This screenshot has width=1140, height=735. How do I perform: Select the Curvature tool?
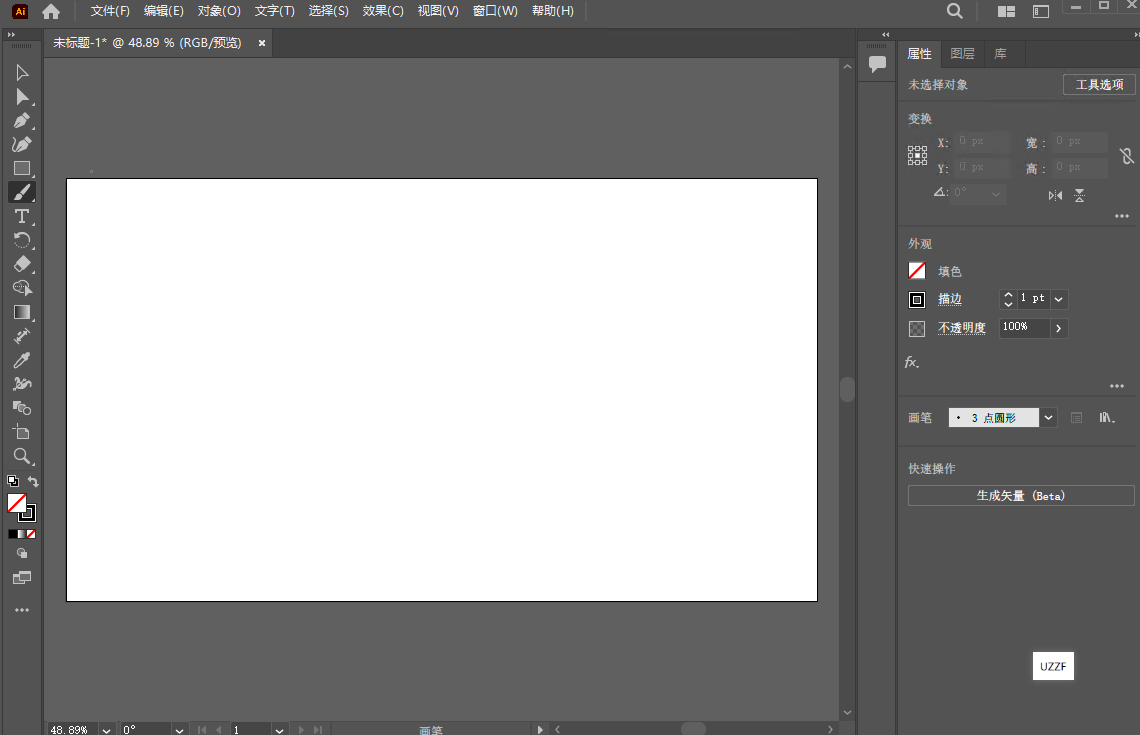tap(22, 145)
